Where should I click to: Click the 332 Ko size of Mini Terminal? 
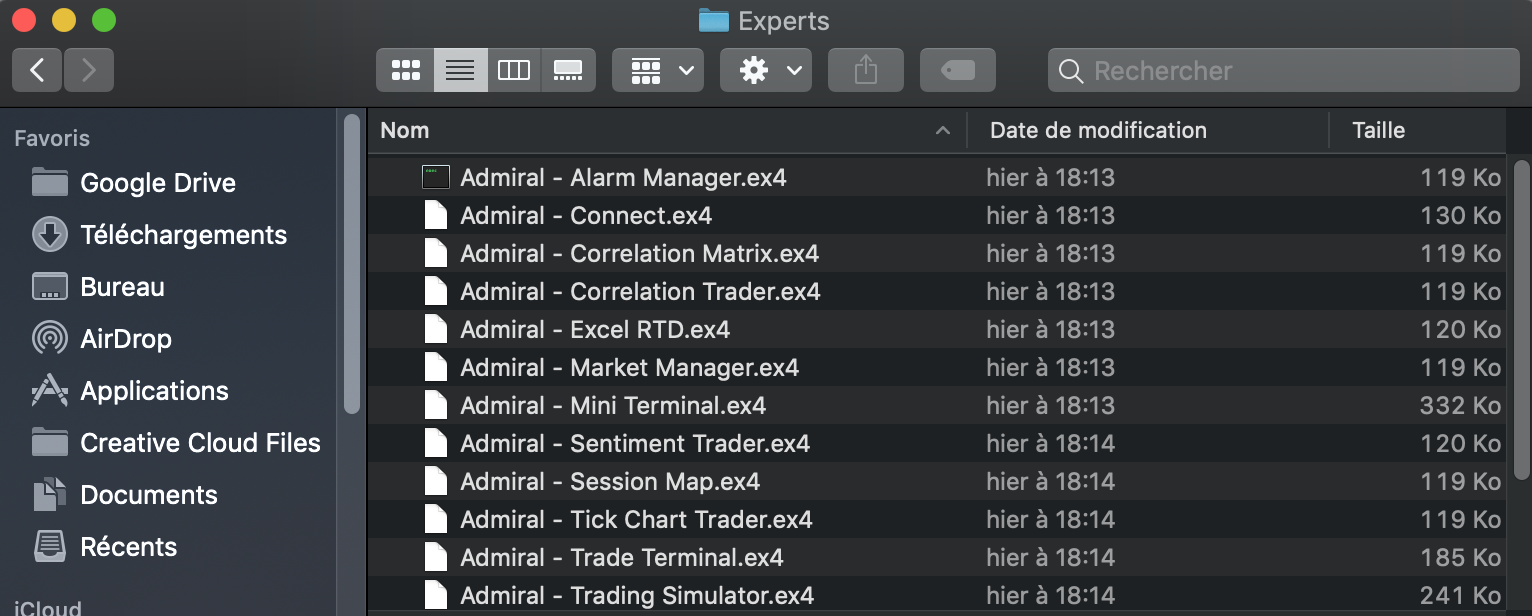coord(1460,406)
